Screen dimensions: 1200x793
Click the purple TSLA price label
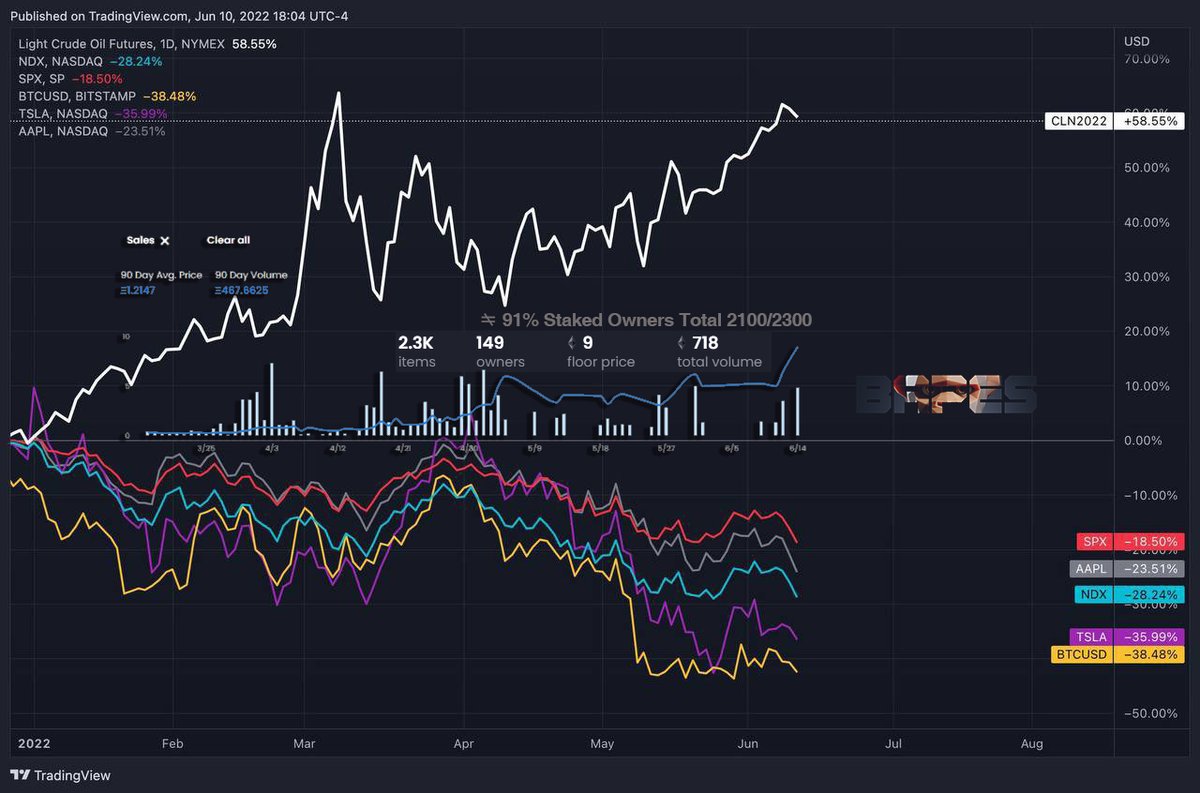pos(1127,637)
